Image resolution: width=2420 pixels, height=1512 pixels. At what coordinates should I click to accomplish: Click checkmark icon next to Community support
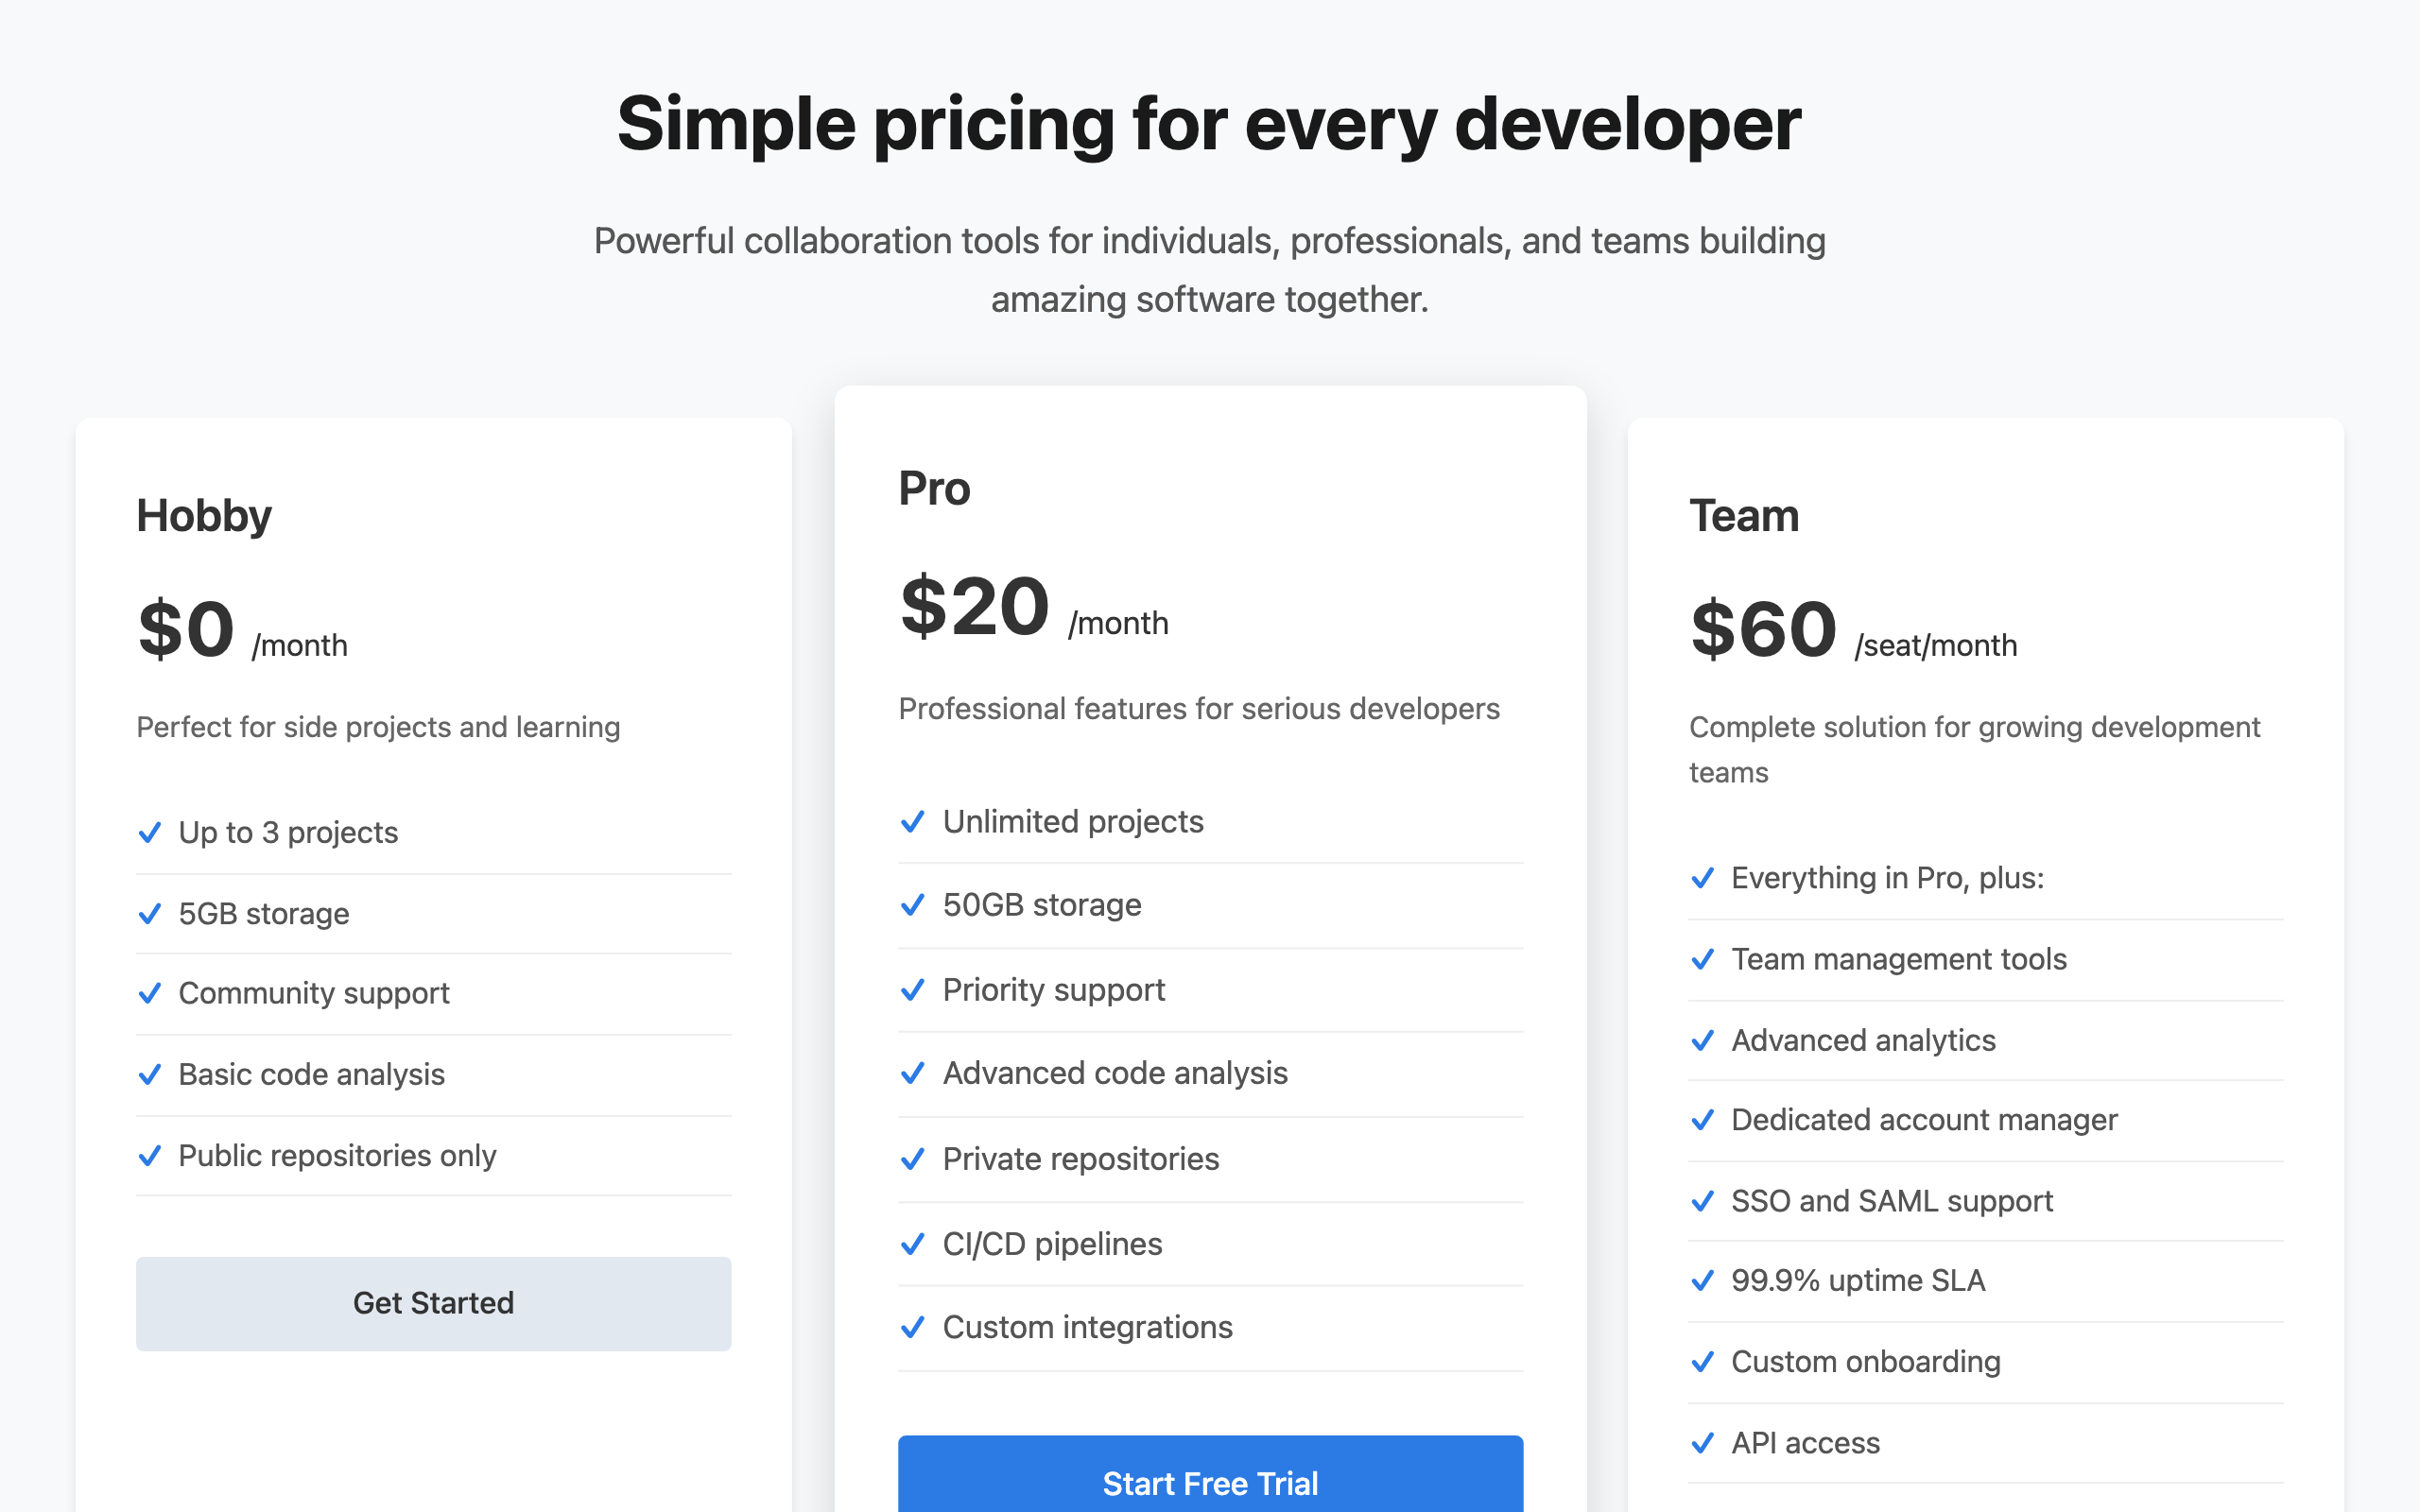149,993
